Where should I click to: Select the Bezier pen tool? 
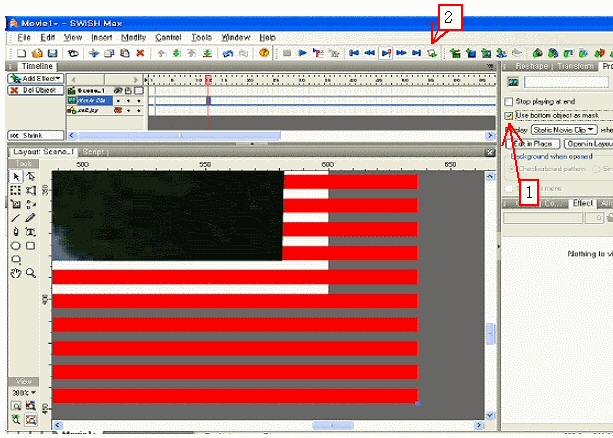coord(16,232)
